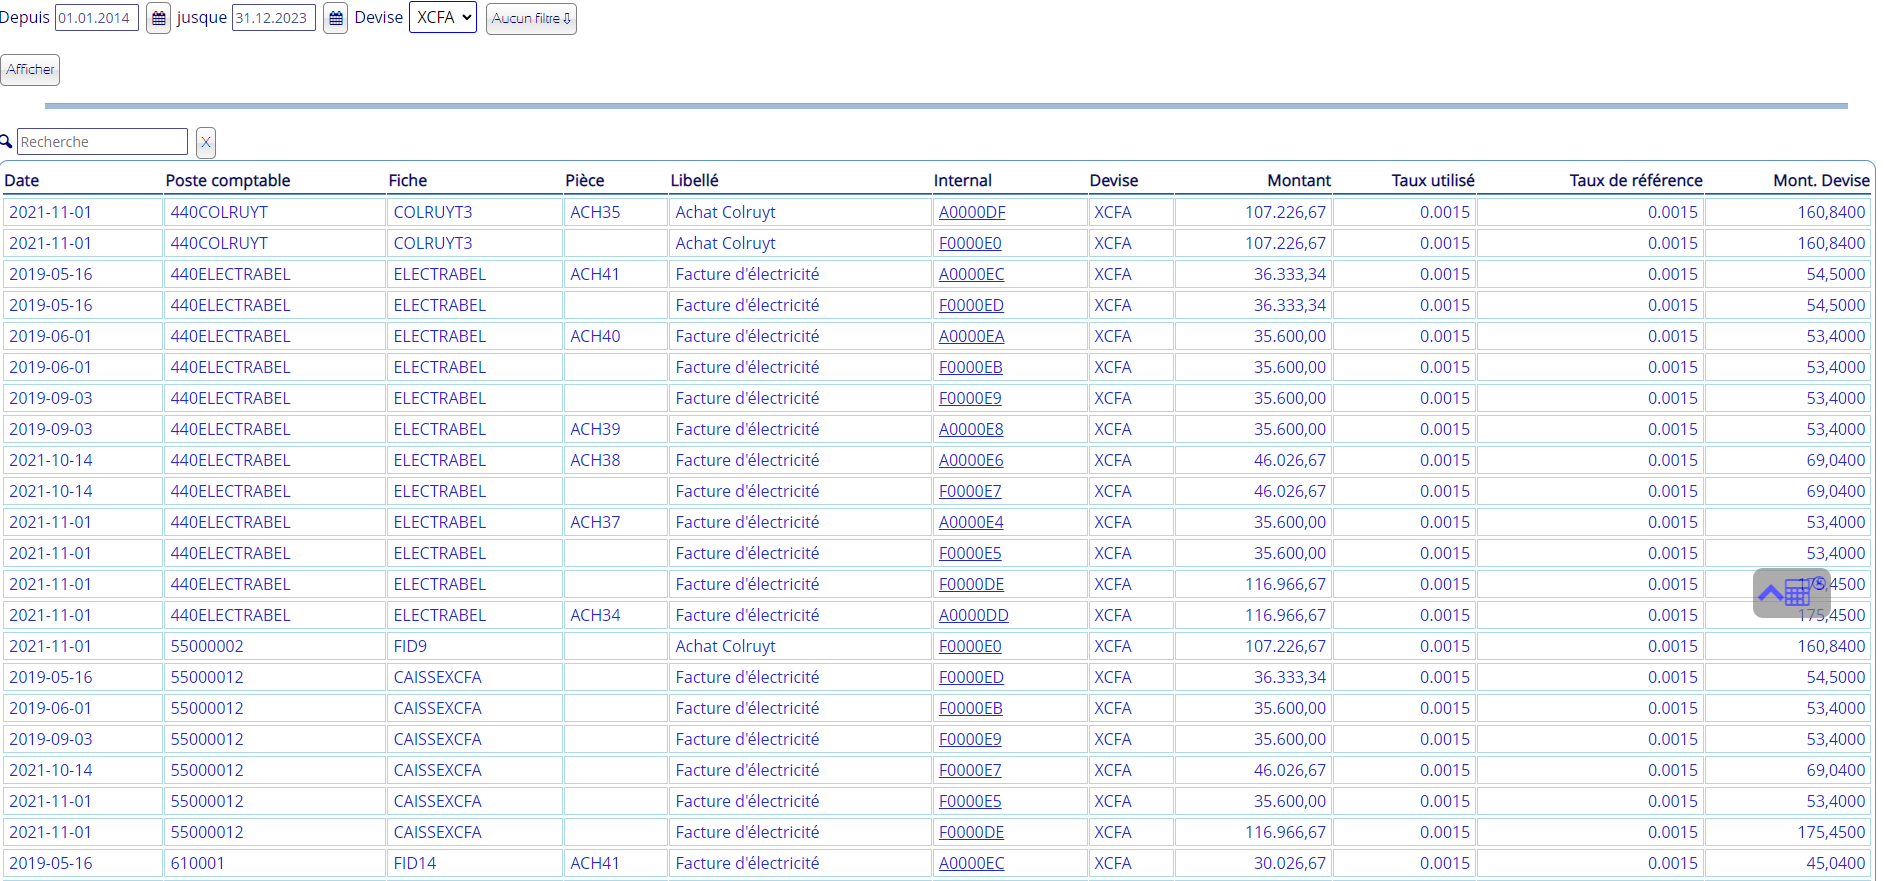Open internal link A0000DF

pyautogui.click(x=972, y=212)
